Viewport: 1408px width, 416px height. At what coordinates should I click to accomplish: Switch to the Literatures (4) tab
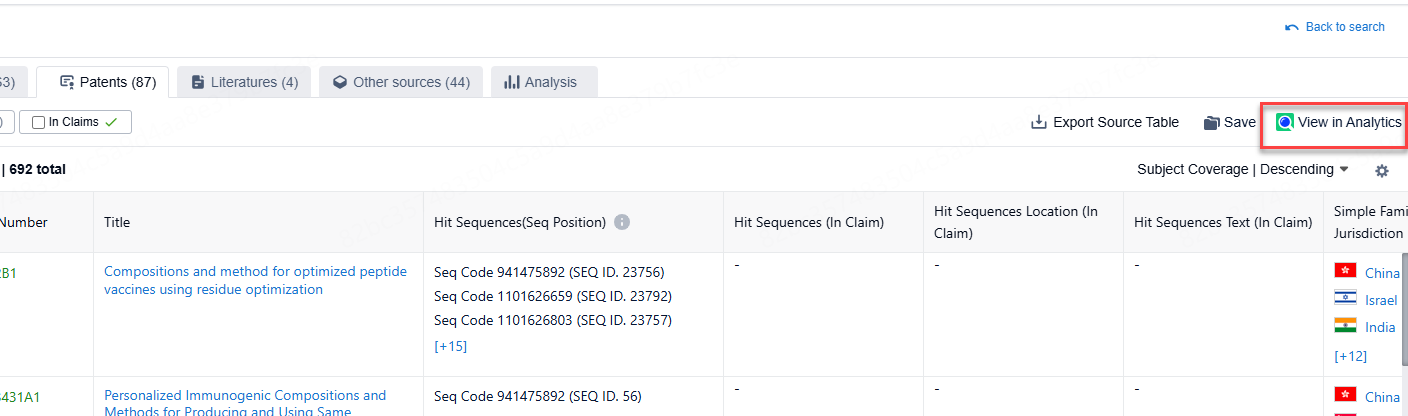244,82
